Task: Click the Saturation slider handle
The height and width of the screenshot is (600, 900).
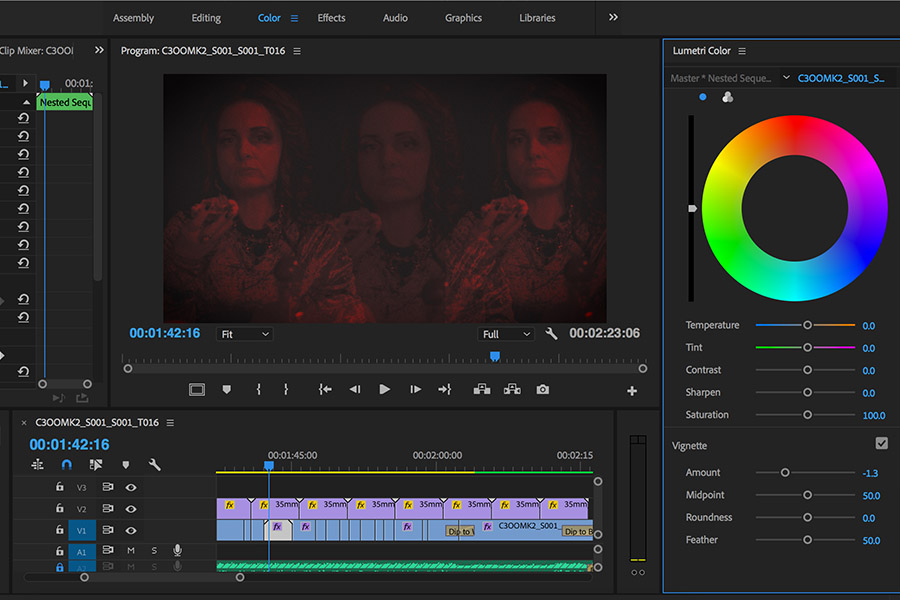Action: point(807,415)
